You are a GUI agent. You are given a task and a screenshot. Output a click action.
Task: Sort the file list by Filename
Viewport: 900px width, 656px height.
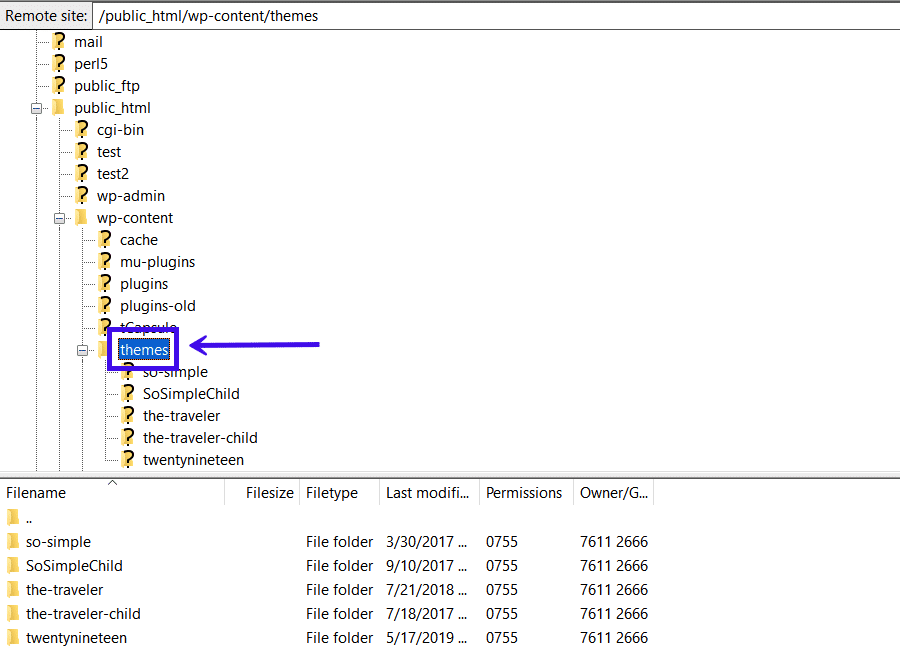pos(36,492)
